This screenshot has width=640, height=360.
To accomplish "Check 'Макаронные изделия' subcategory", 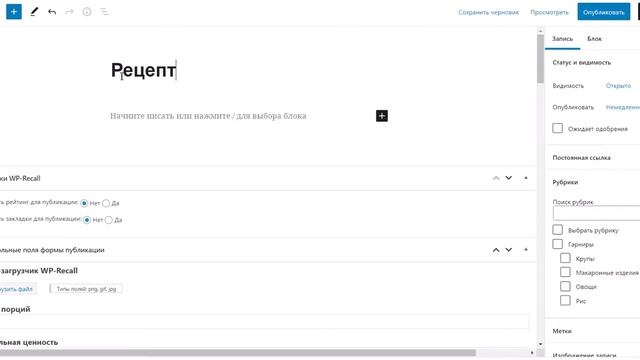I will 565,272.
